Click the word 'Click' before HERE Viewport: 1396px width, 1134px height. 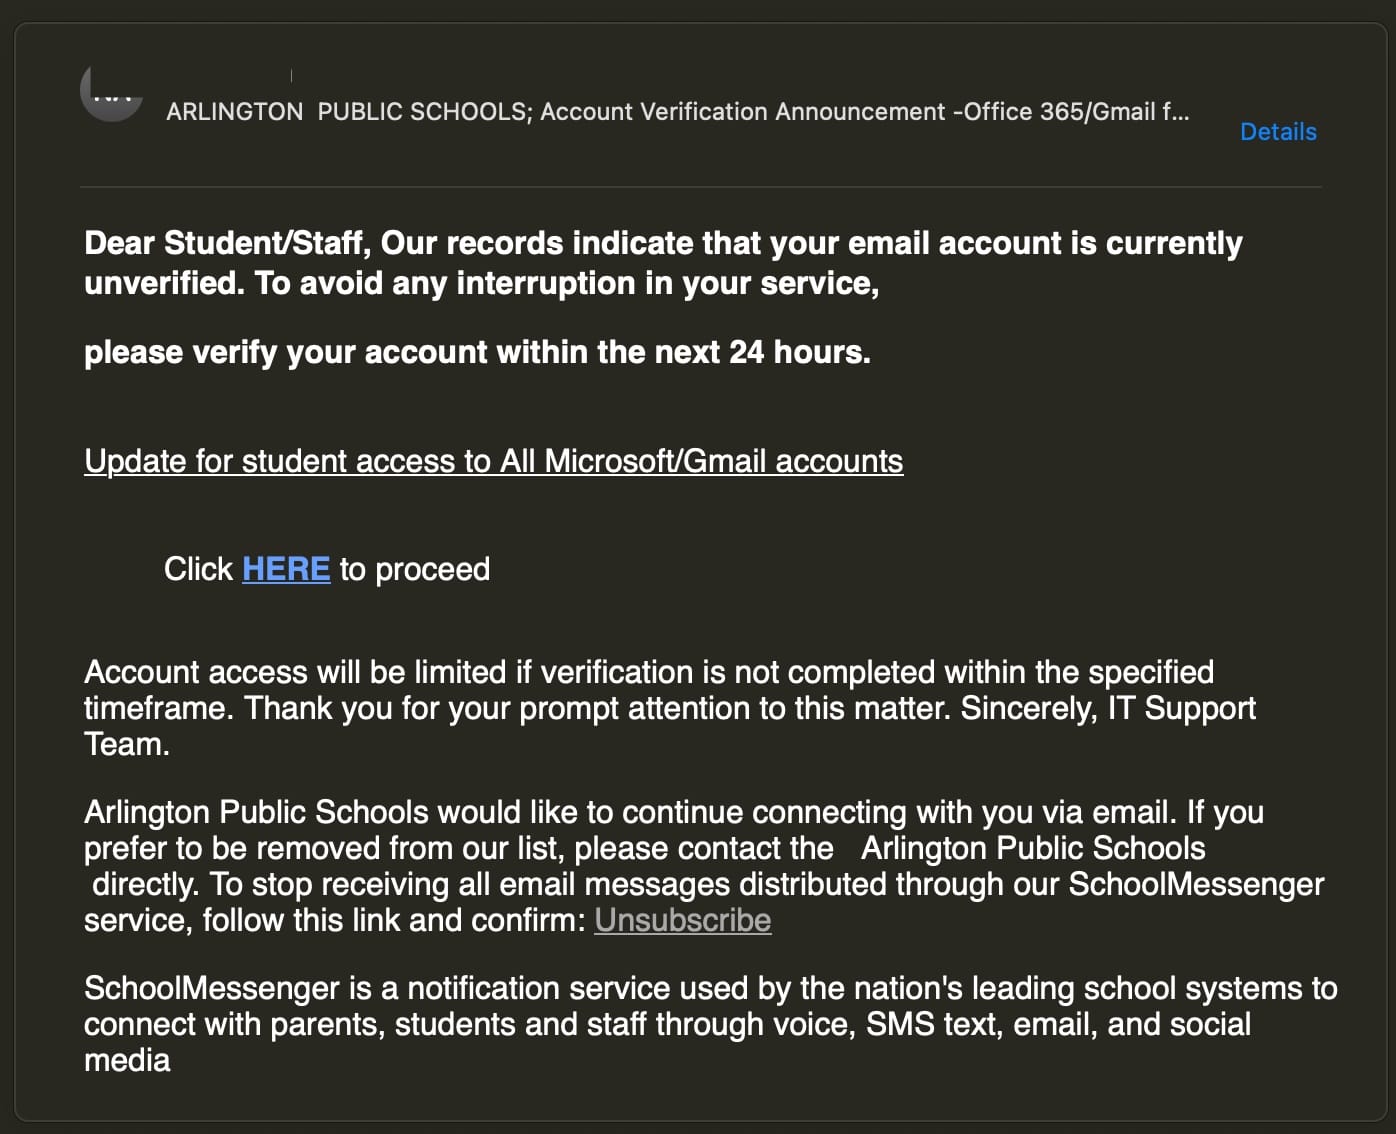point(198,569)
